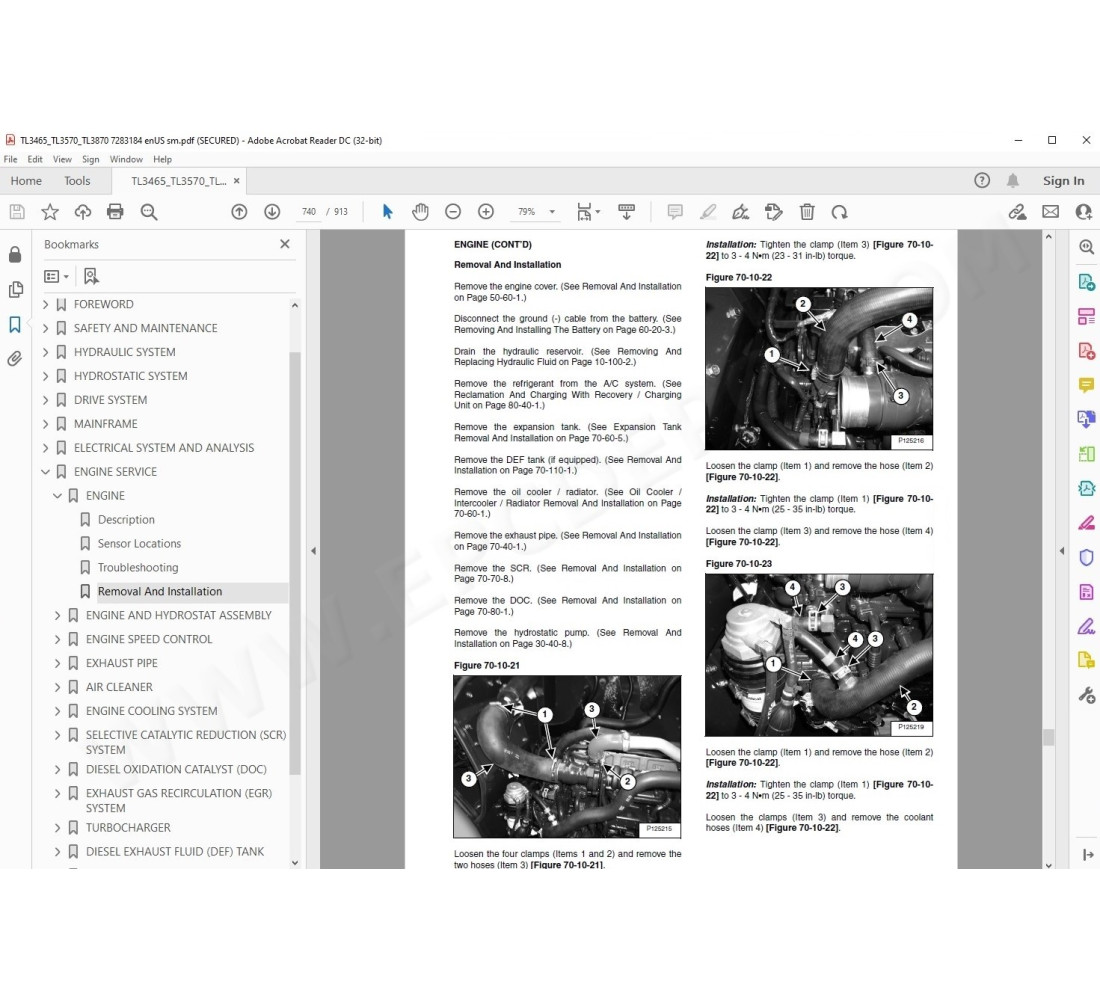The height and width of the screenshot is (1000, 1100).
Task: Add a sticky note comment
Action: click(x=675, y=212)
